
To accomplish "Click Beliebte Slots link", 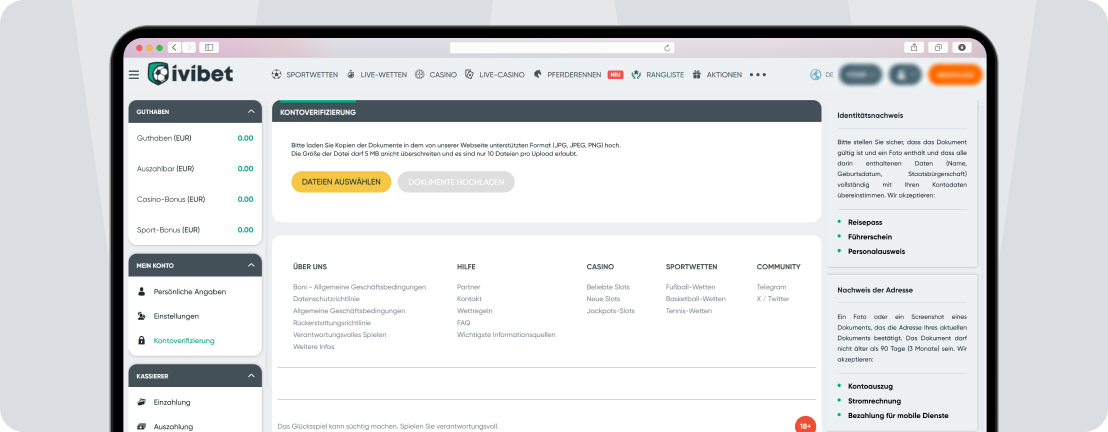I will point(608,287).
